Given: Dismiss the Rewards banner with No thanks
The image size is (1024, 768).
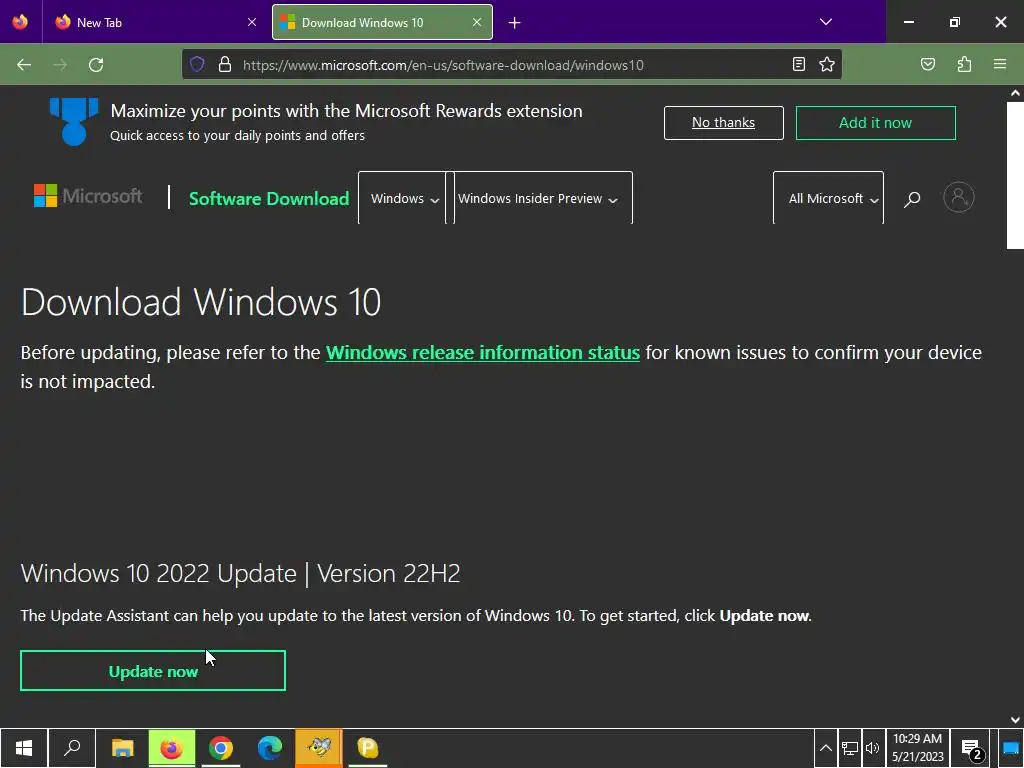Looking at the screenshot, I should (x=724, y=123).
